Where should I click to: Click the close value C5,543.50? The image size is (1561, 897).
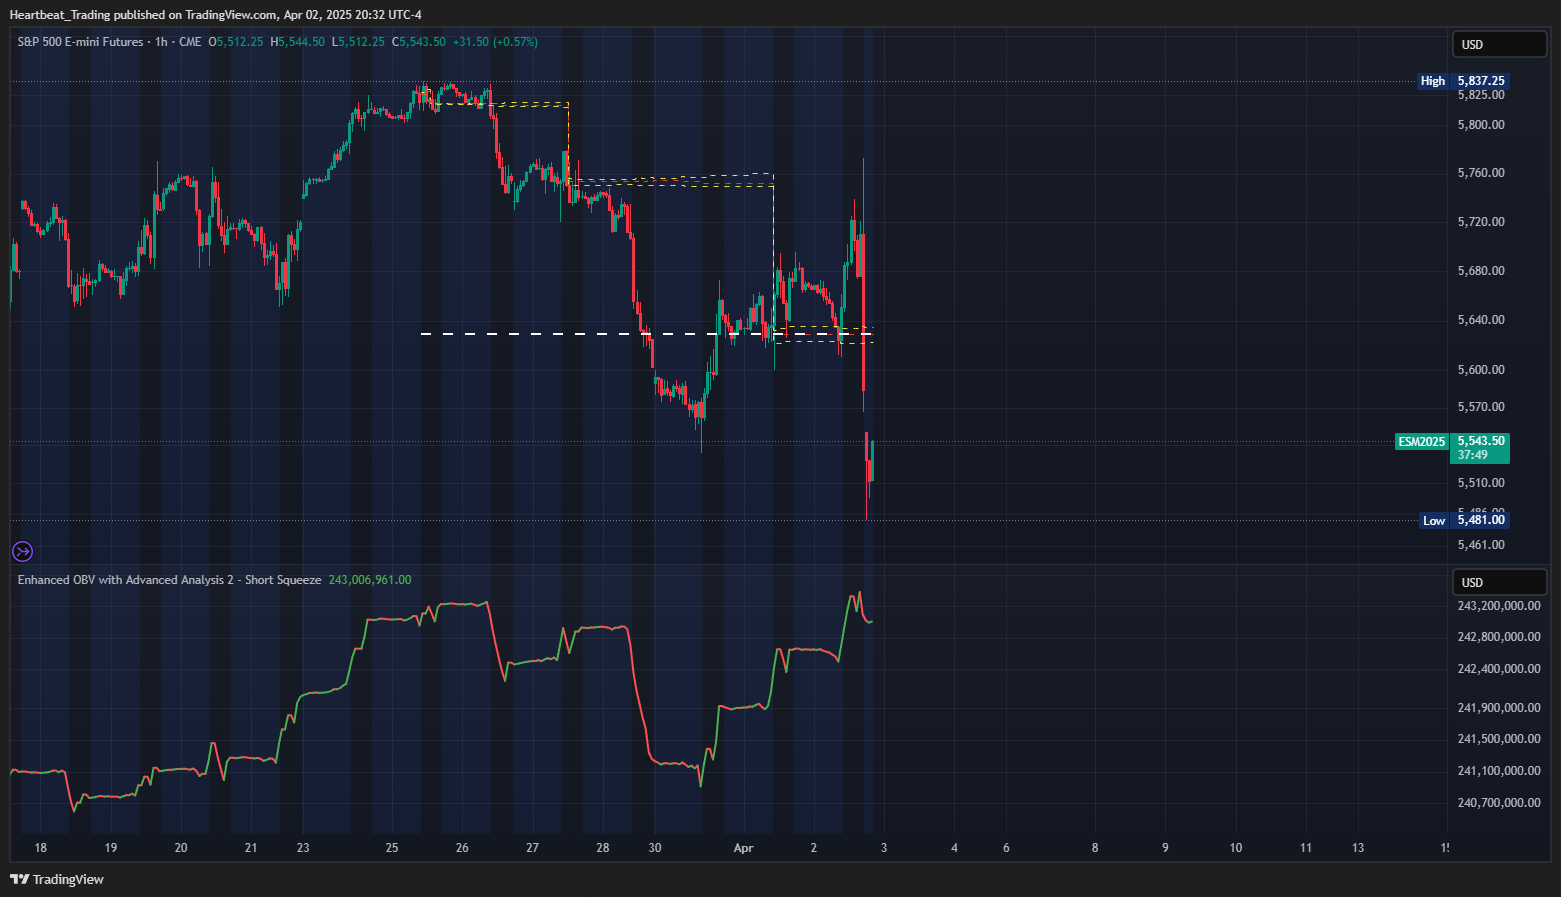click(419, 42)
